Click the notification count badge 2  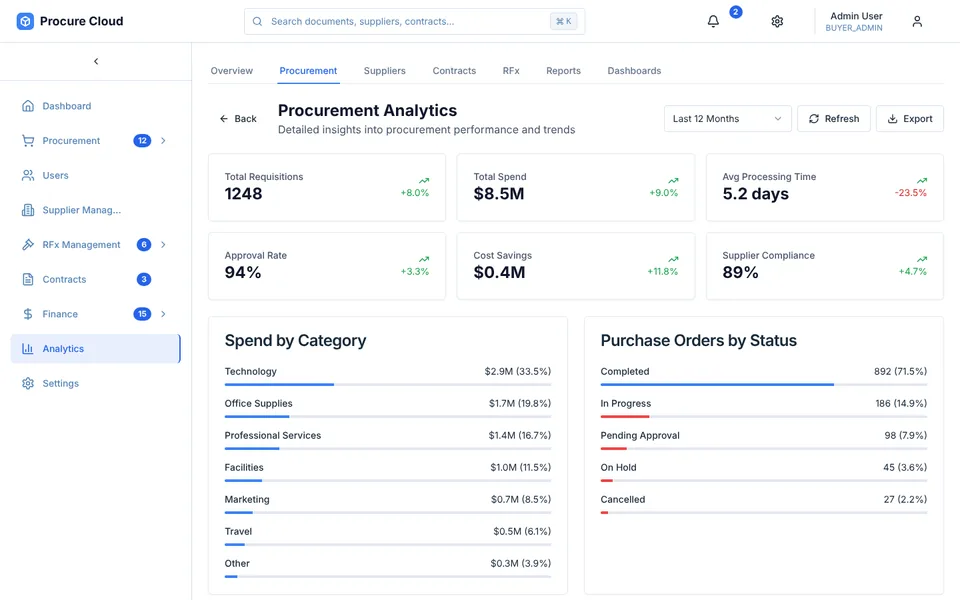(x=736, y=12)
